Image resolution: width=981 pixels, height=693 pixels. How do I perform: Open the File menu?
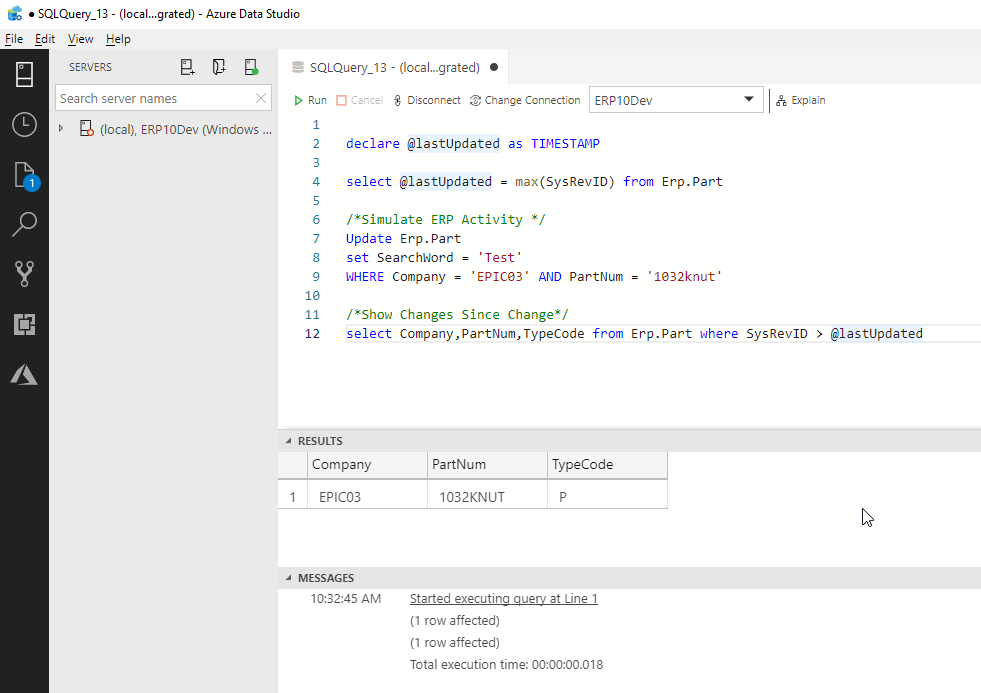point(14,39)
